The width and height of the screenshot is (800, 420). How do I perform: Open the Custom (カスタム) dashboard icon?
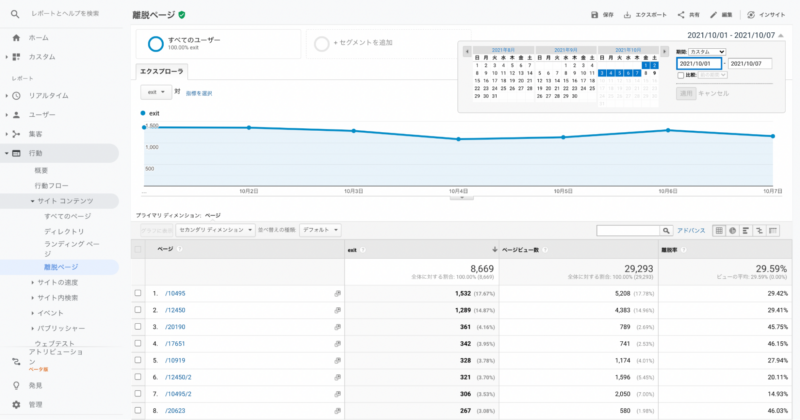[x=16, y=57]
